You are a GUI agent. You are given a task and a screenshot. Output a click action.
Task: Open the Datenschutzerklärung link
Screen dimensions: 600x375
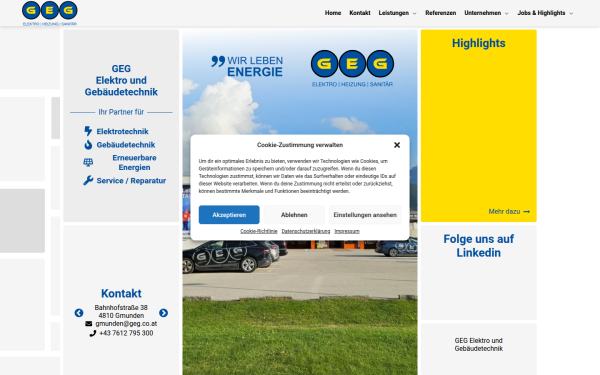[306, 231]
